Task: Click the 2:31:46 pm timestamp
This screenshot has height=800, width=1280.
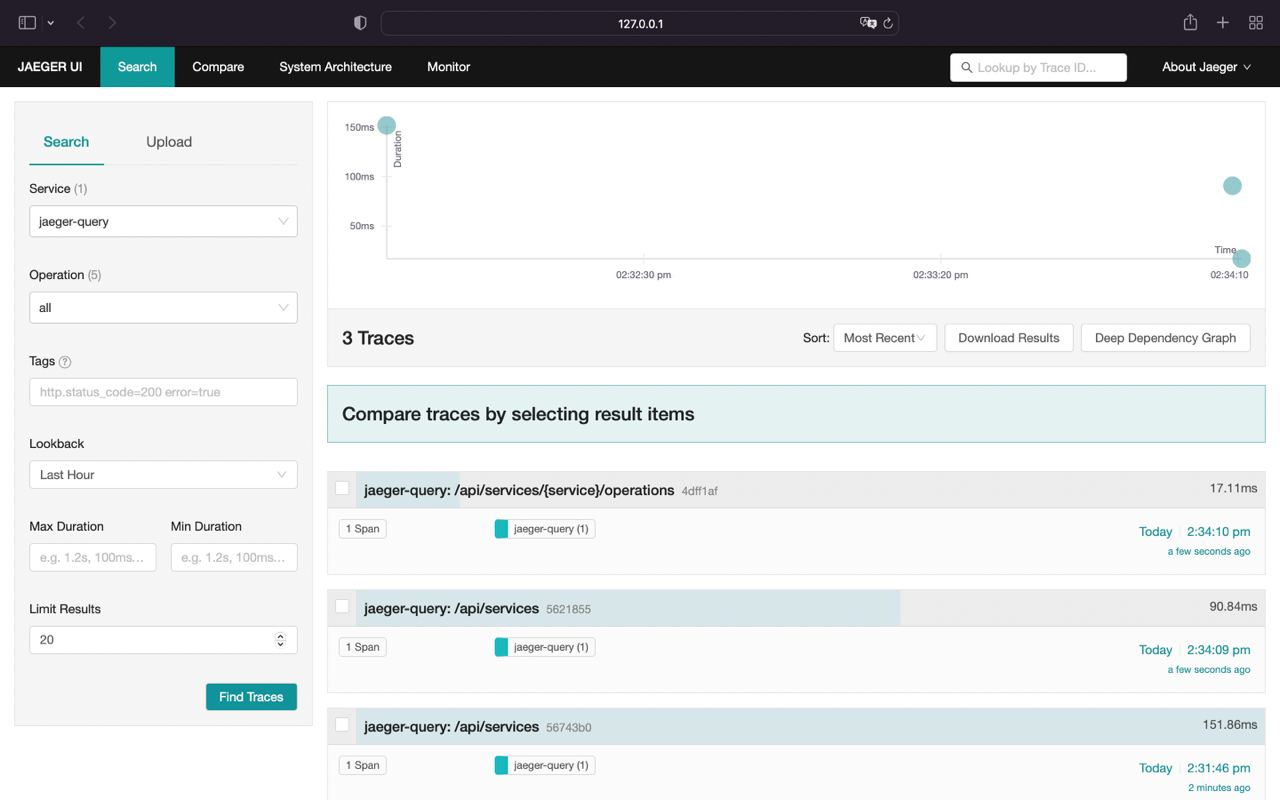Action: (x=1218, y=768)
